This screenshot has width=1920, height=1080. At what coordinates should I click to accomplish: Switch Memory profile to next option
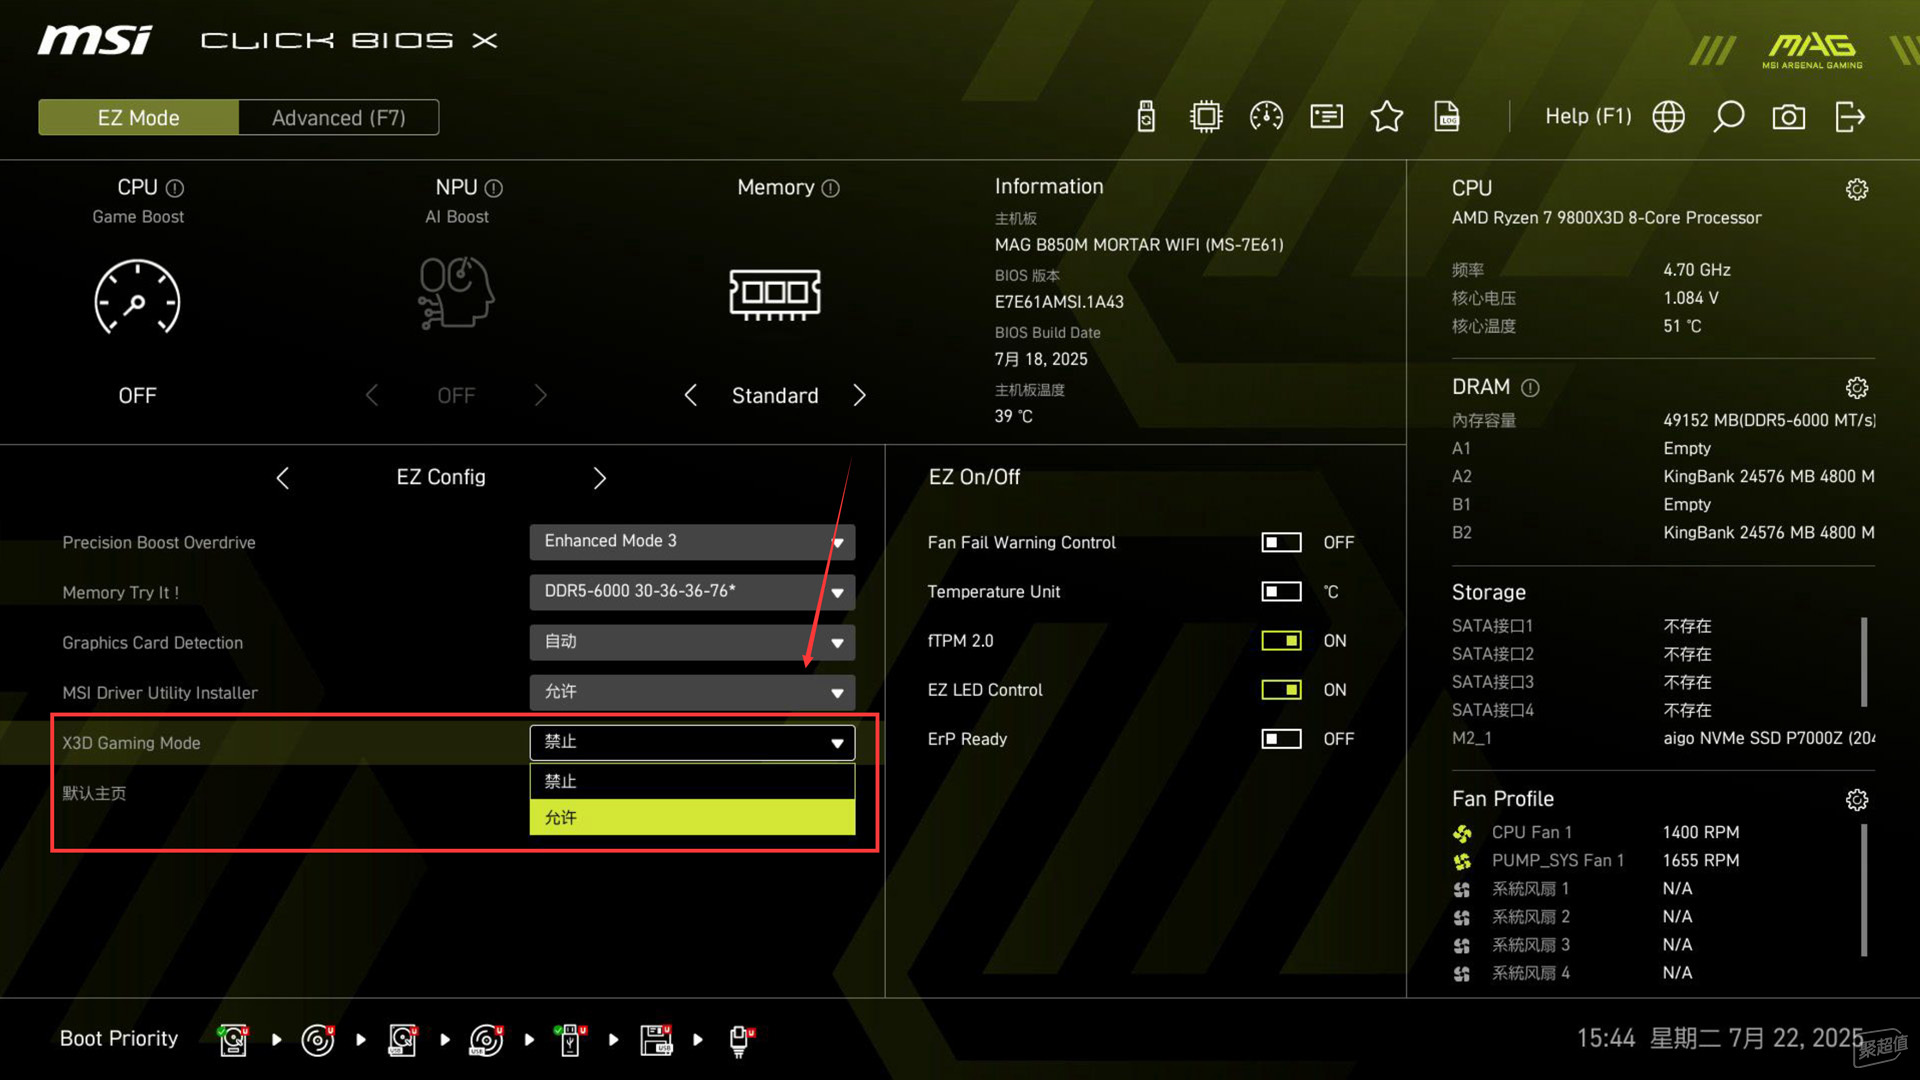tap(859, 395)
